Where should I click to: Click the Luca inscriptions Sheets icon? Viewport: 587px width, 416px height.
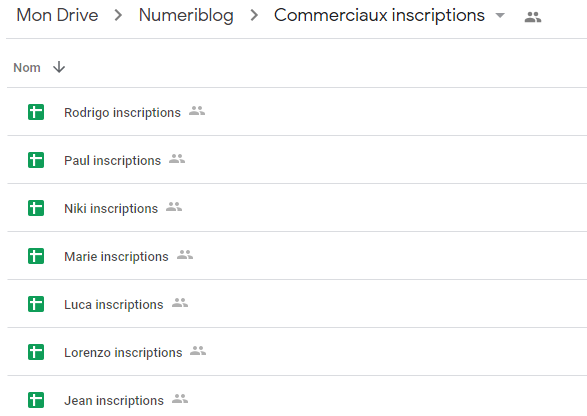tap(36, 304)
